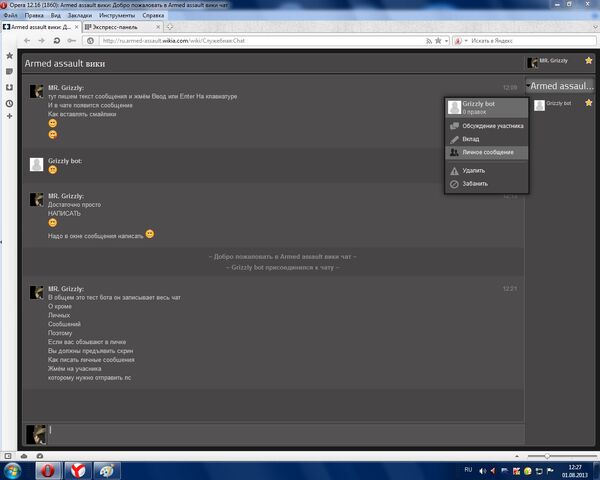Show hidden status bar items with the up arrow
The width and height of the screenshot is (600, 480).
[517, 456]
